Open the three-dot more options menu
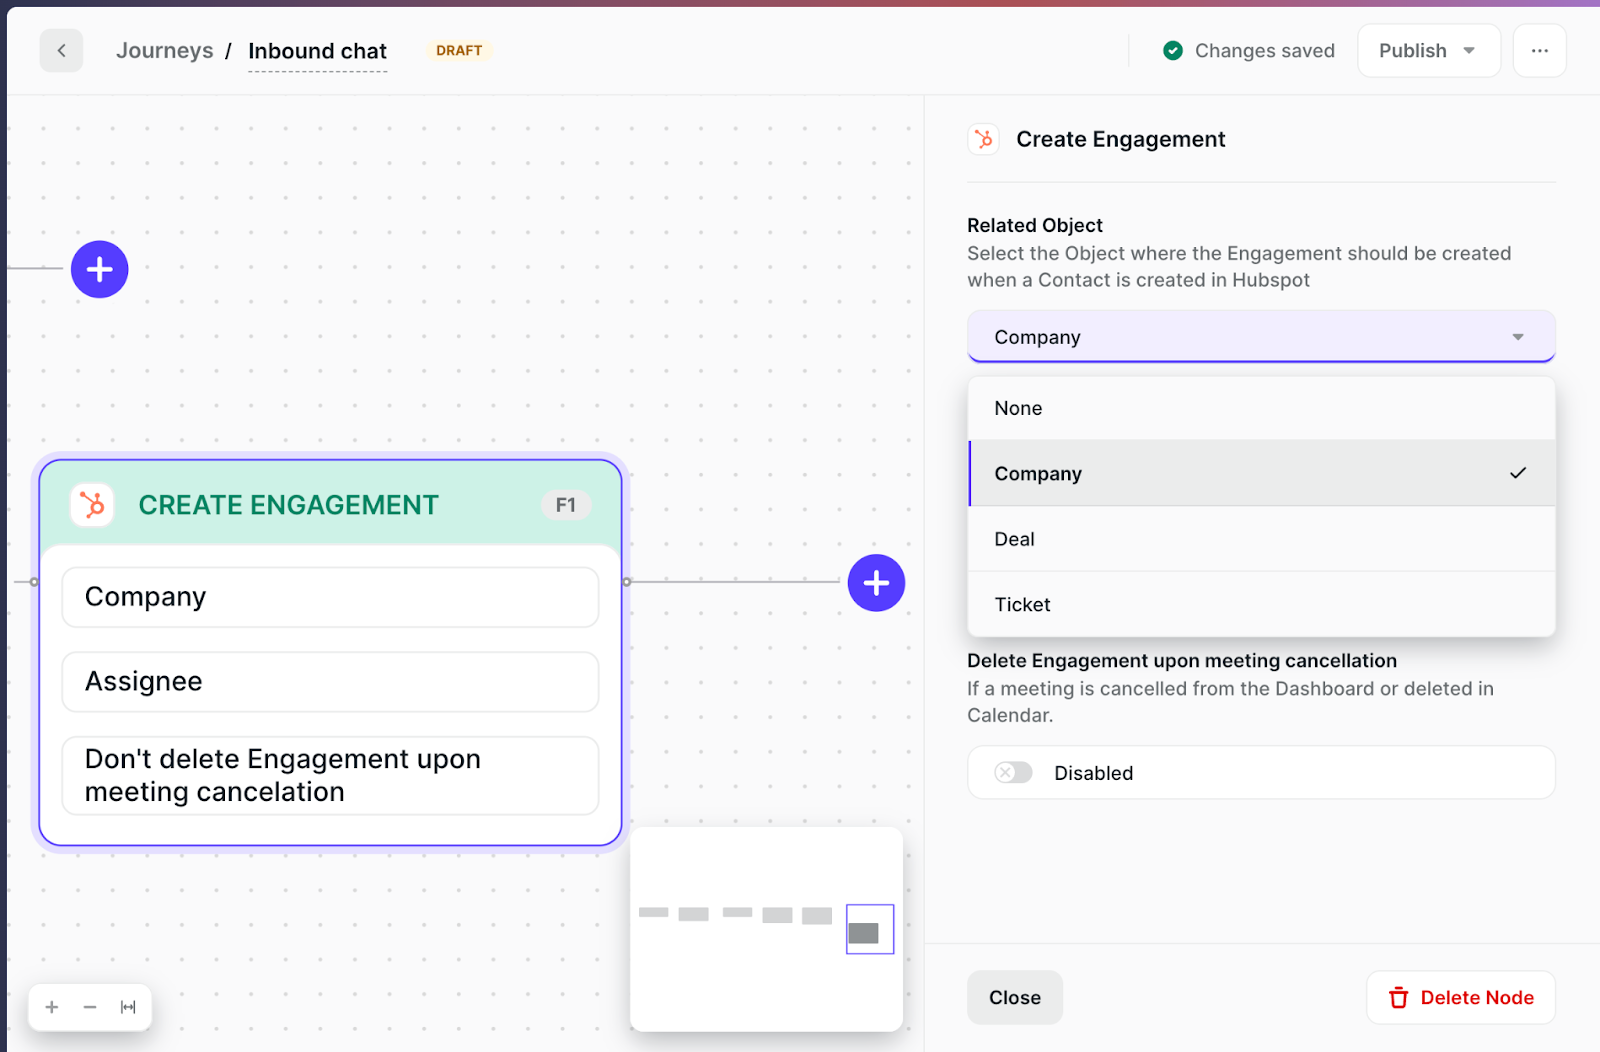 click(x=1539, y=51)
